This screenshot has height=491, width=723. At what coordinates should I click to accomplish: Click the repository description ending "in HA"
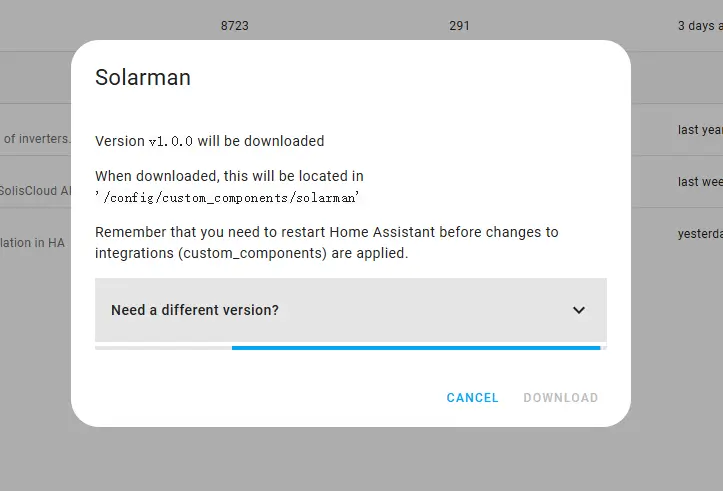tap(32, 242)
